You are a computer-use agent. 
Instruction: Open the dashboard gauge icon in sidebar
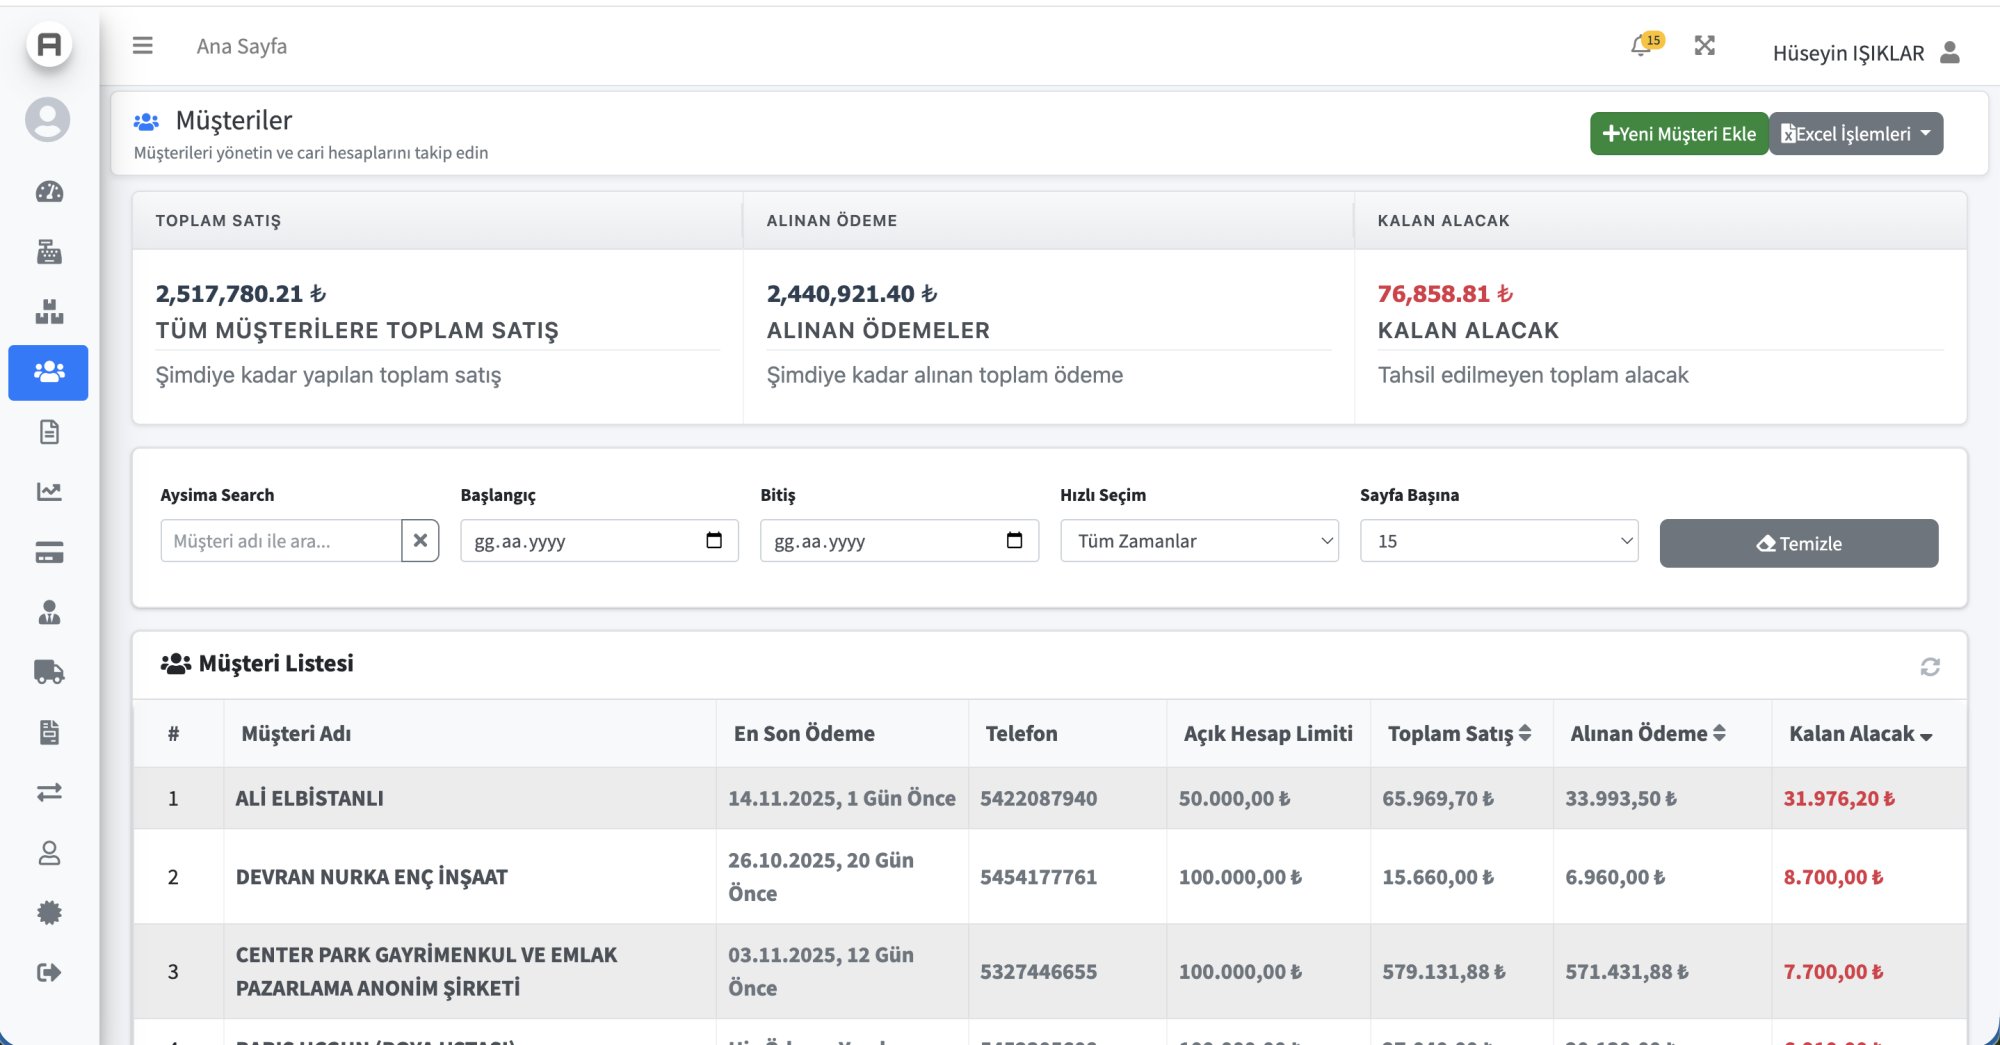tap(49, 192)
